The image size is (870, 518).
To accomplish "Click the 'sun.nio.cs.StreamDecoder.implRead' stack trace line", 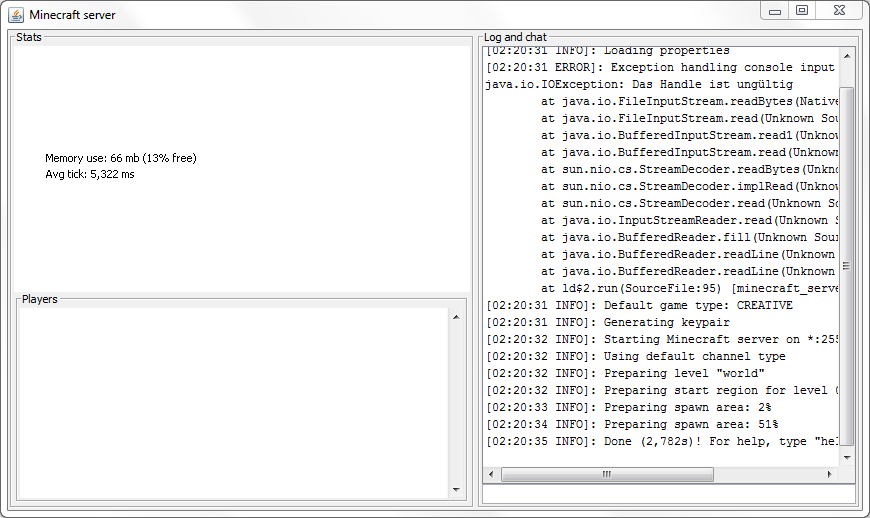I will 689,186.
